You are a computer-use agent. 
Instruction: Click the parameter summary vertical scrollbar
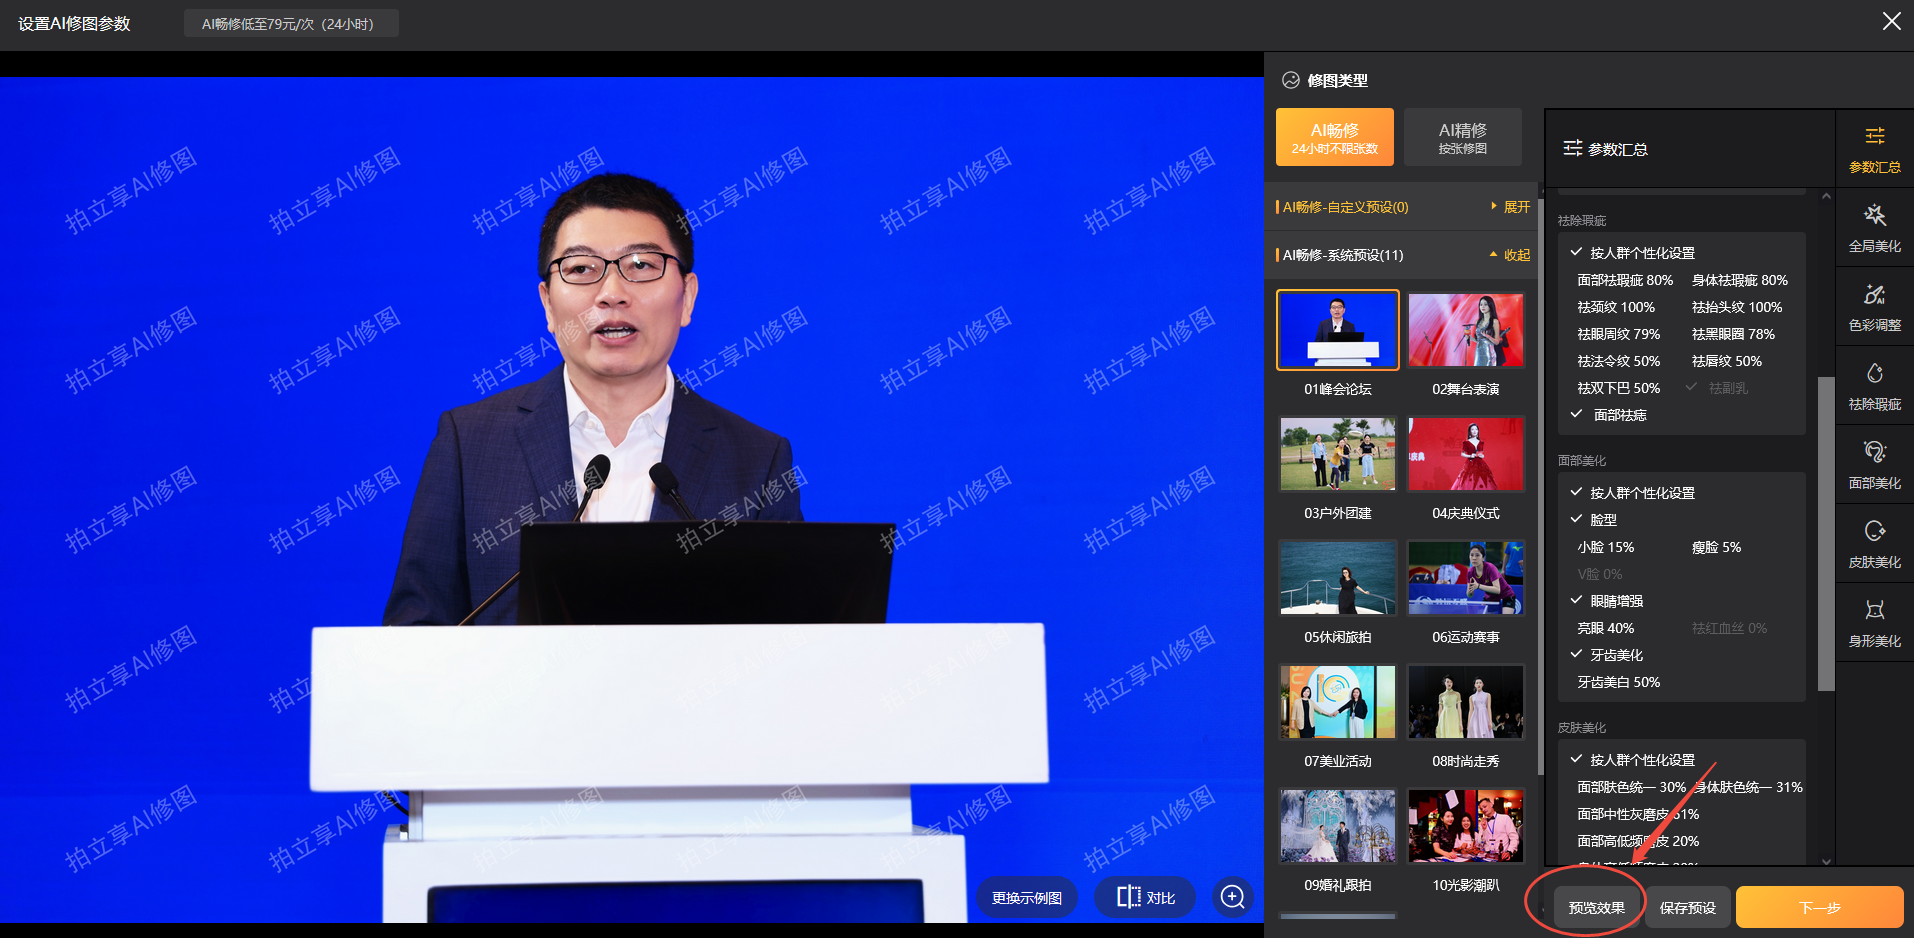1826,534
